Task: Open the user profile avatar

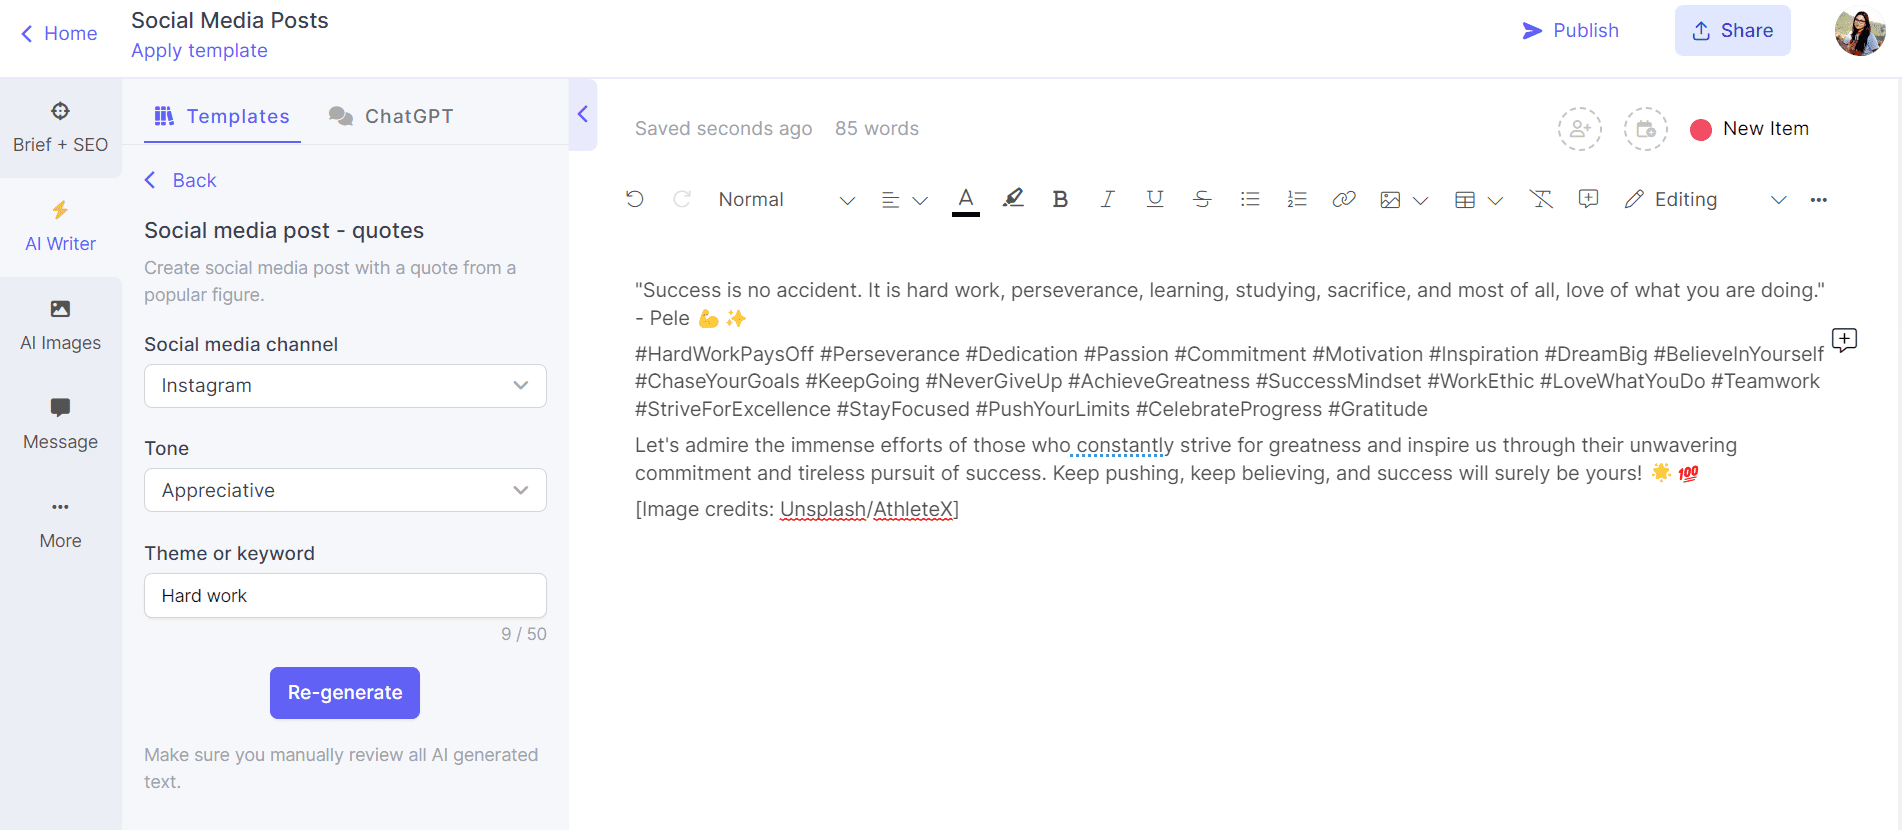Action: click(1860, 31)
